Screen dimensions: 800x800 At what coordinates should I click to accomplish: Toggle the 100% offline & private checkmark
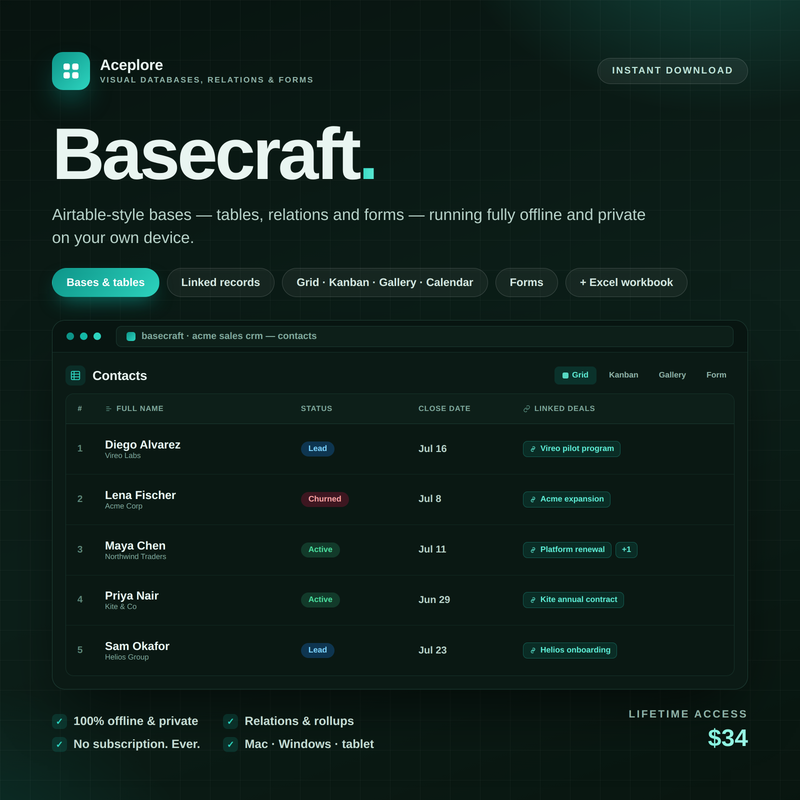59,721
